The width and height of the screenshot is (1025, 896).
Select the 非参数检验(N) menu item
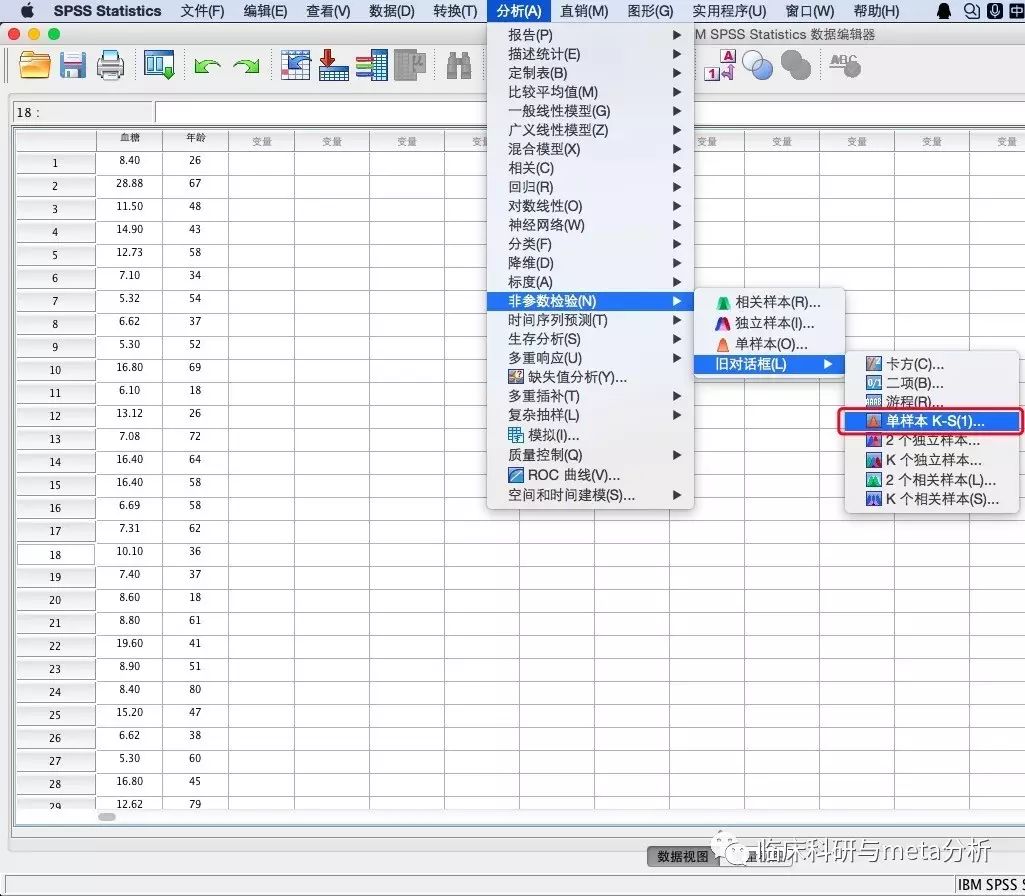click(x=590, y=301)
